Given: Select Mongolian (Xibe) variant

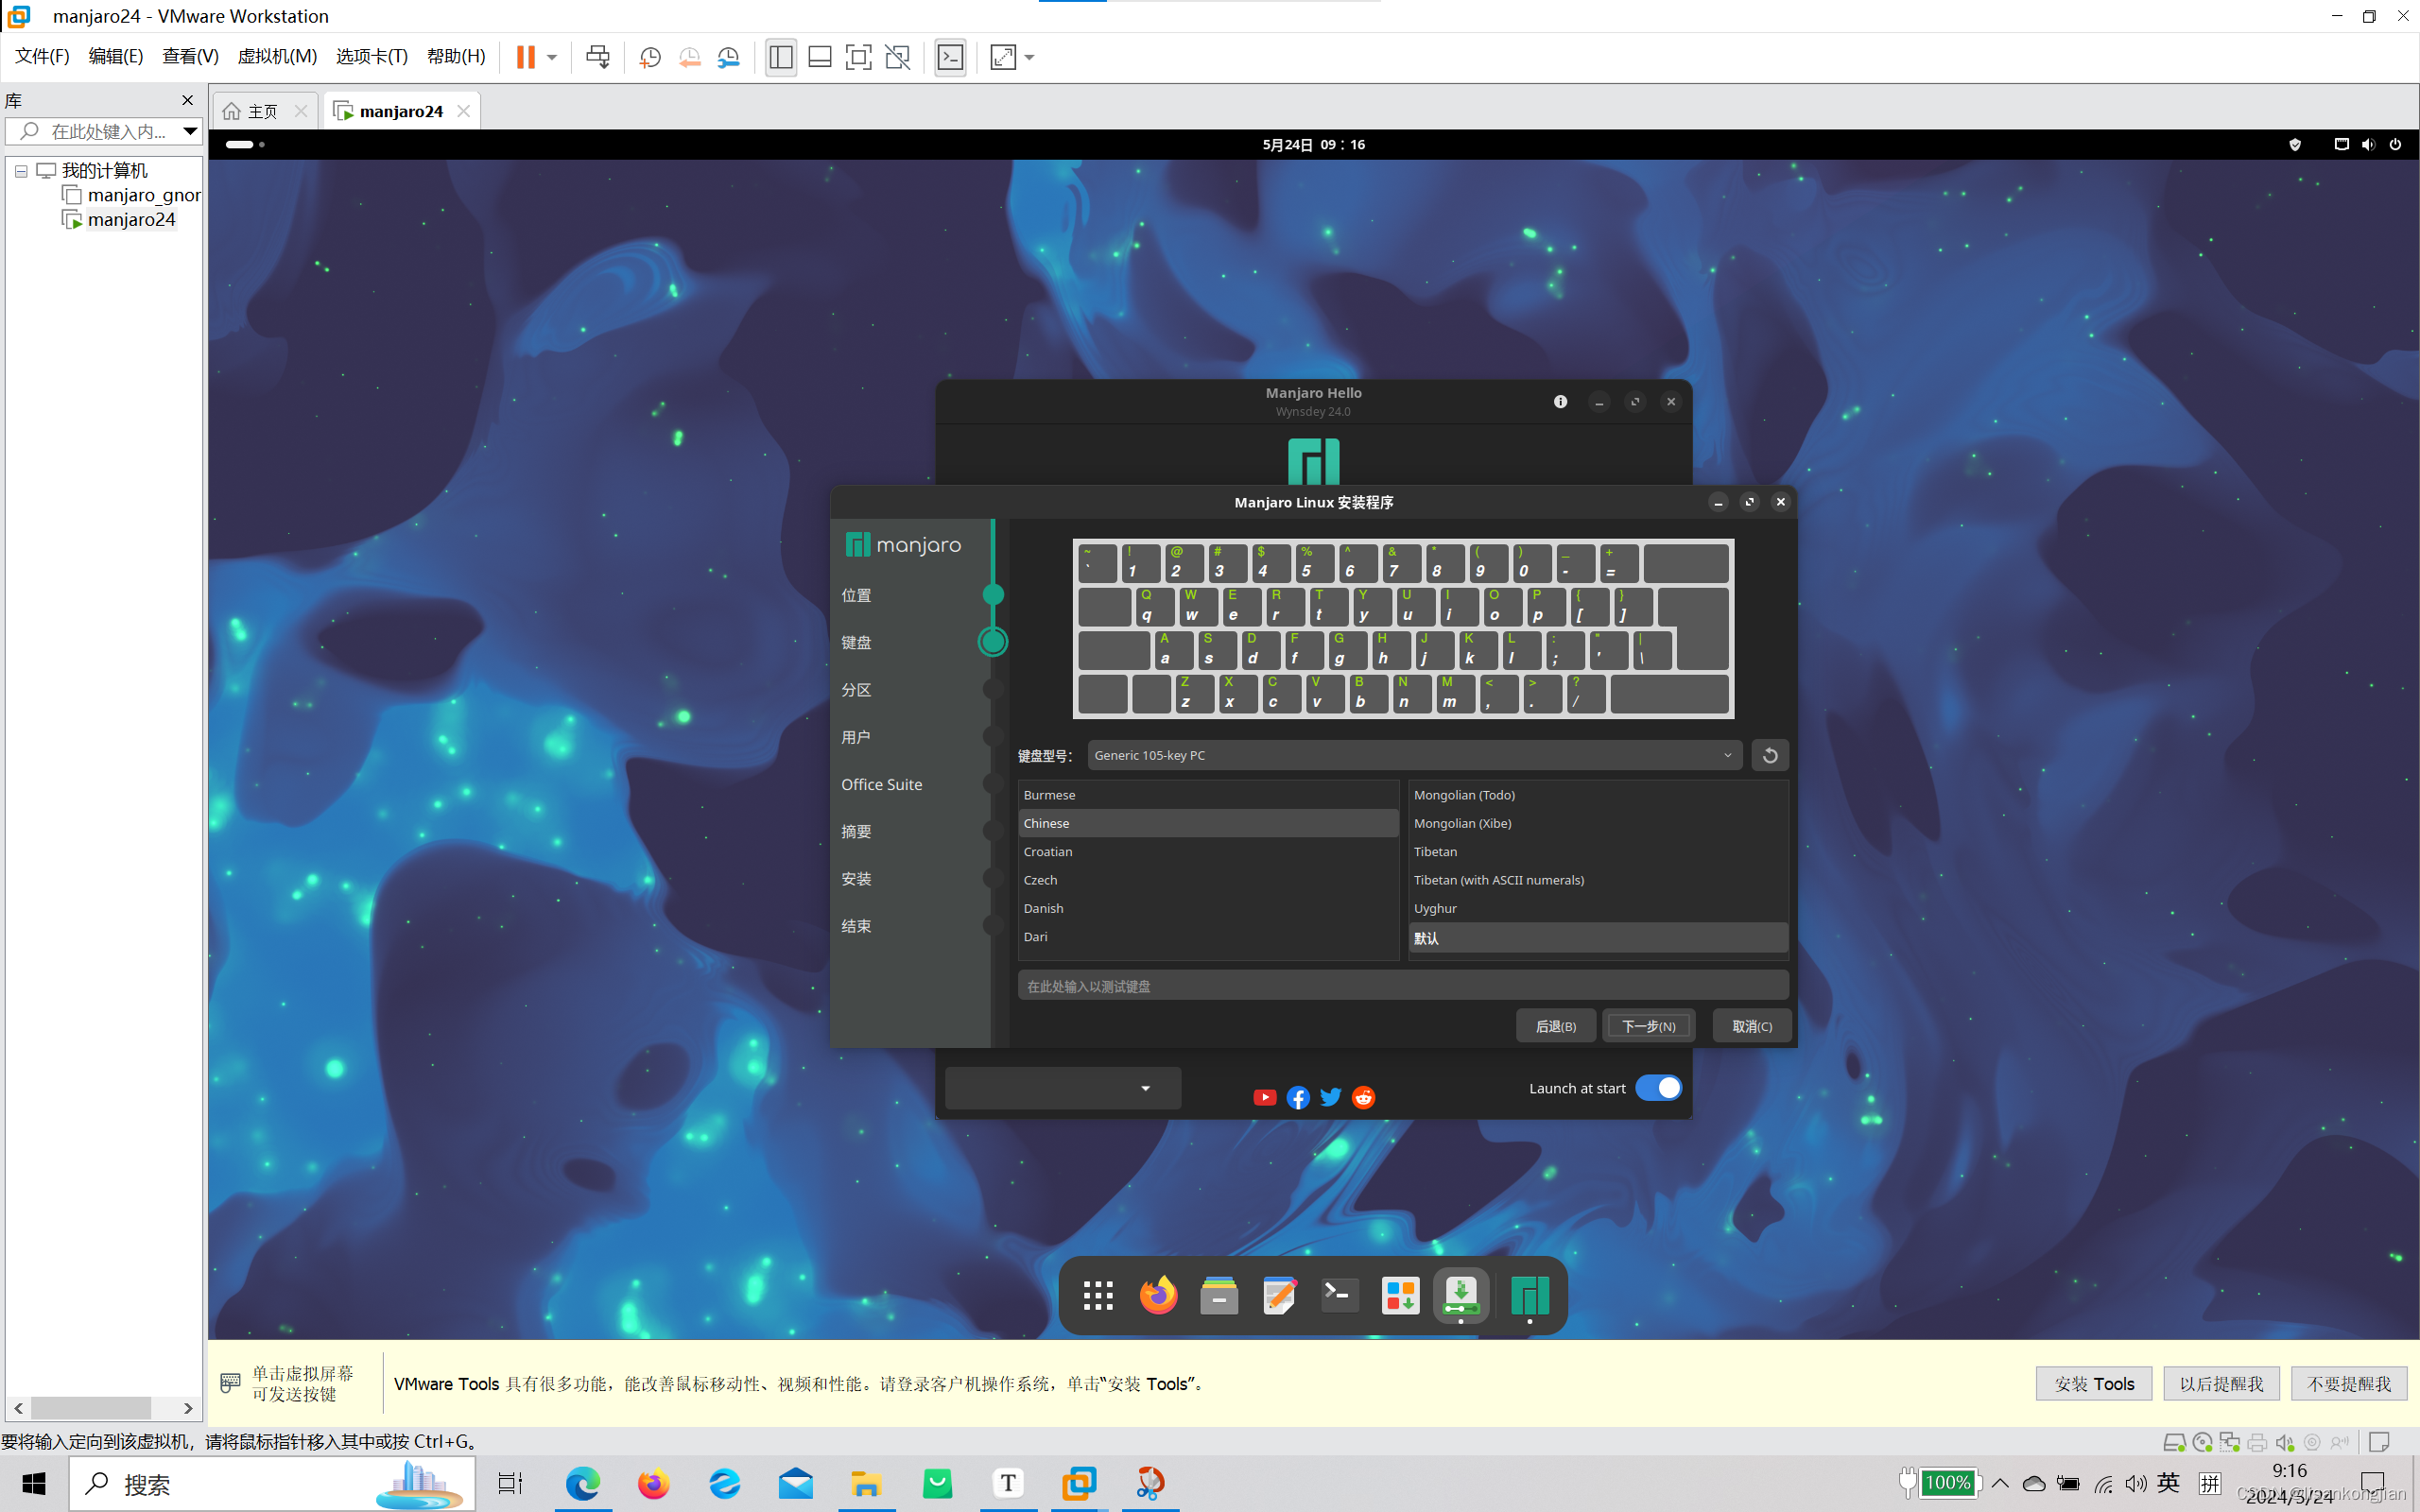Looking at the screenshot, I should click(x=1598, y=823).
